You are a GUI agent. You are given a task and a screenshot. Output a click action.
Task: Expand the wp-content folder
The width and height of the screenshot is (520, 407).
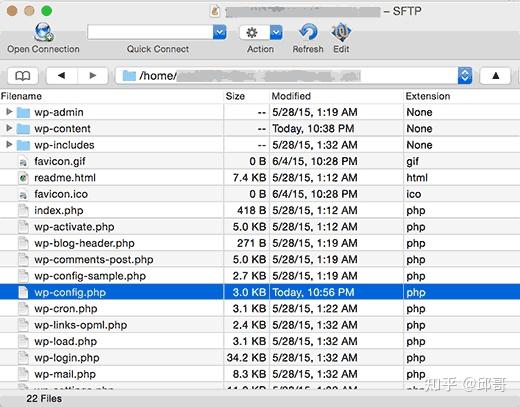9,128
